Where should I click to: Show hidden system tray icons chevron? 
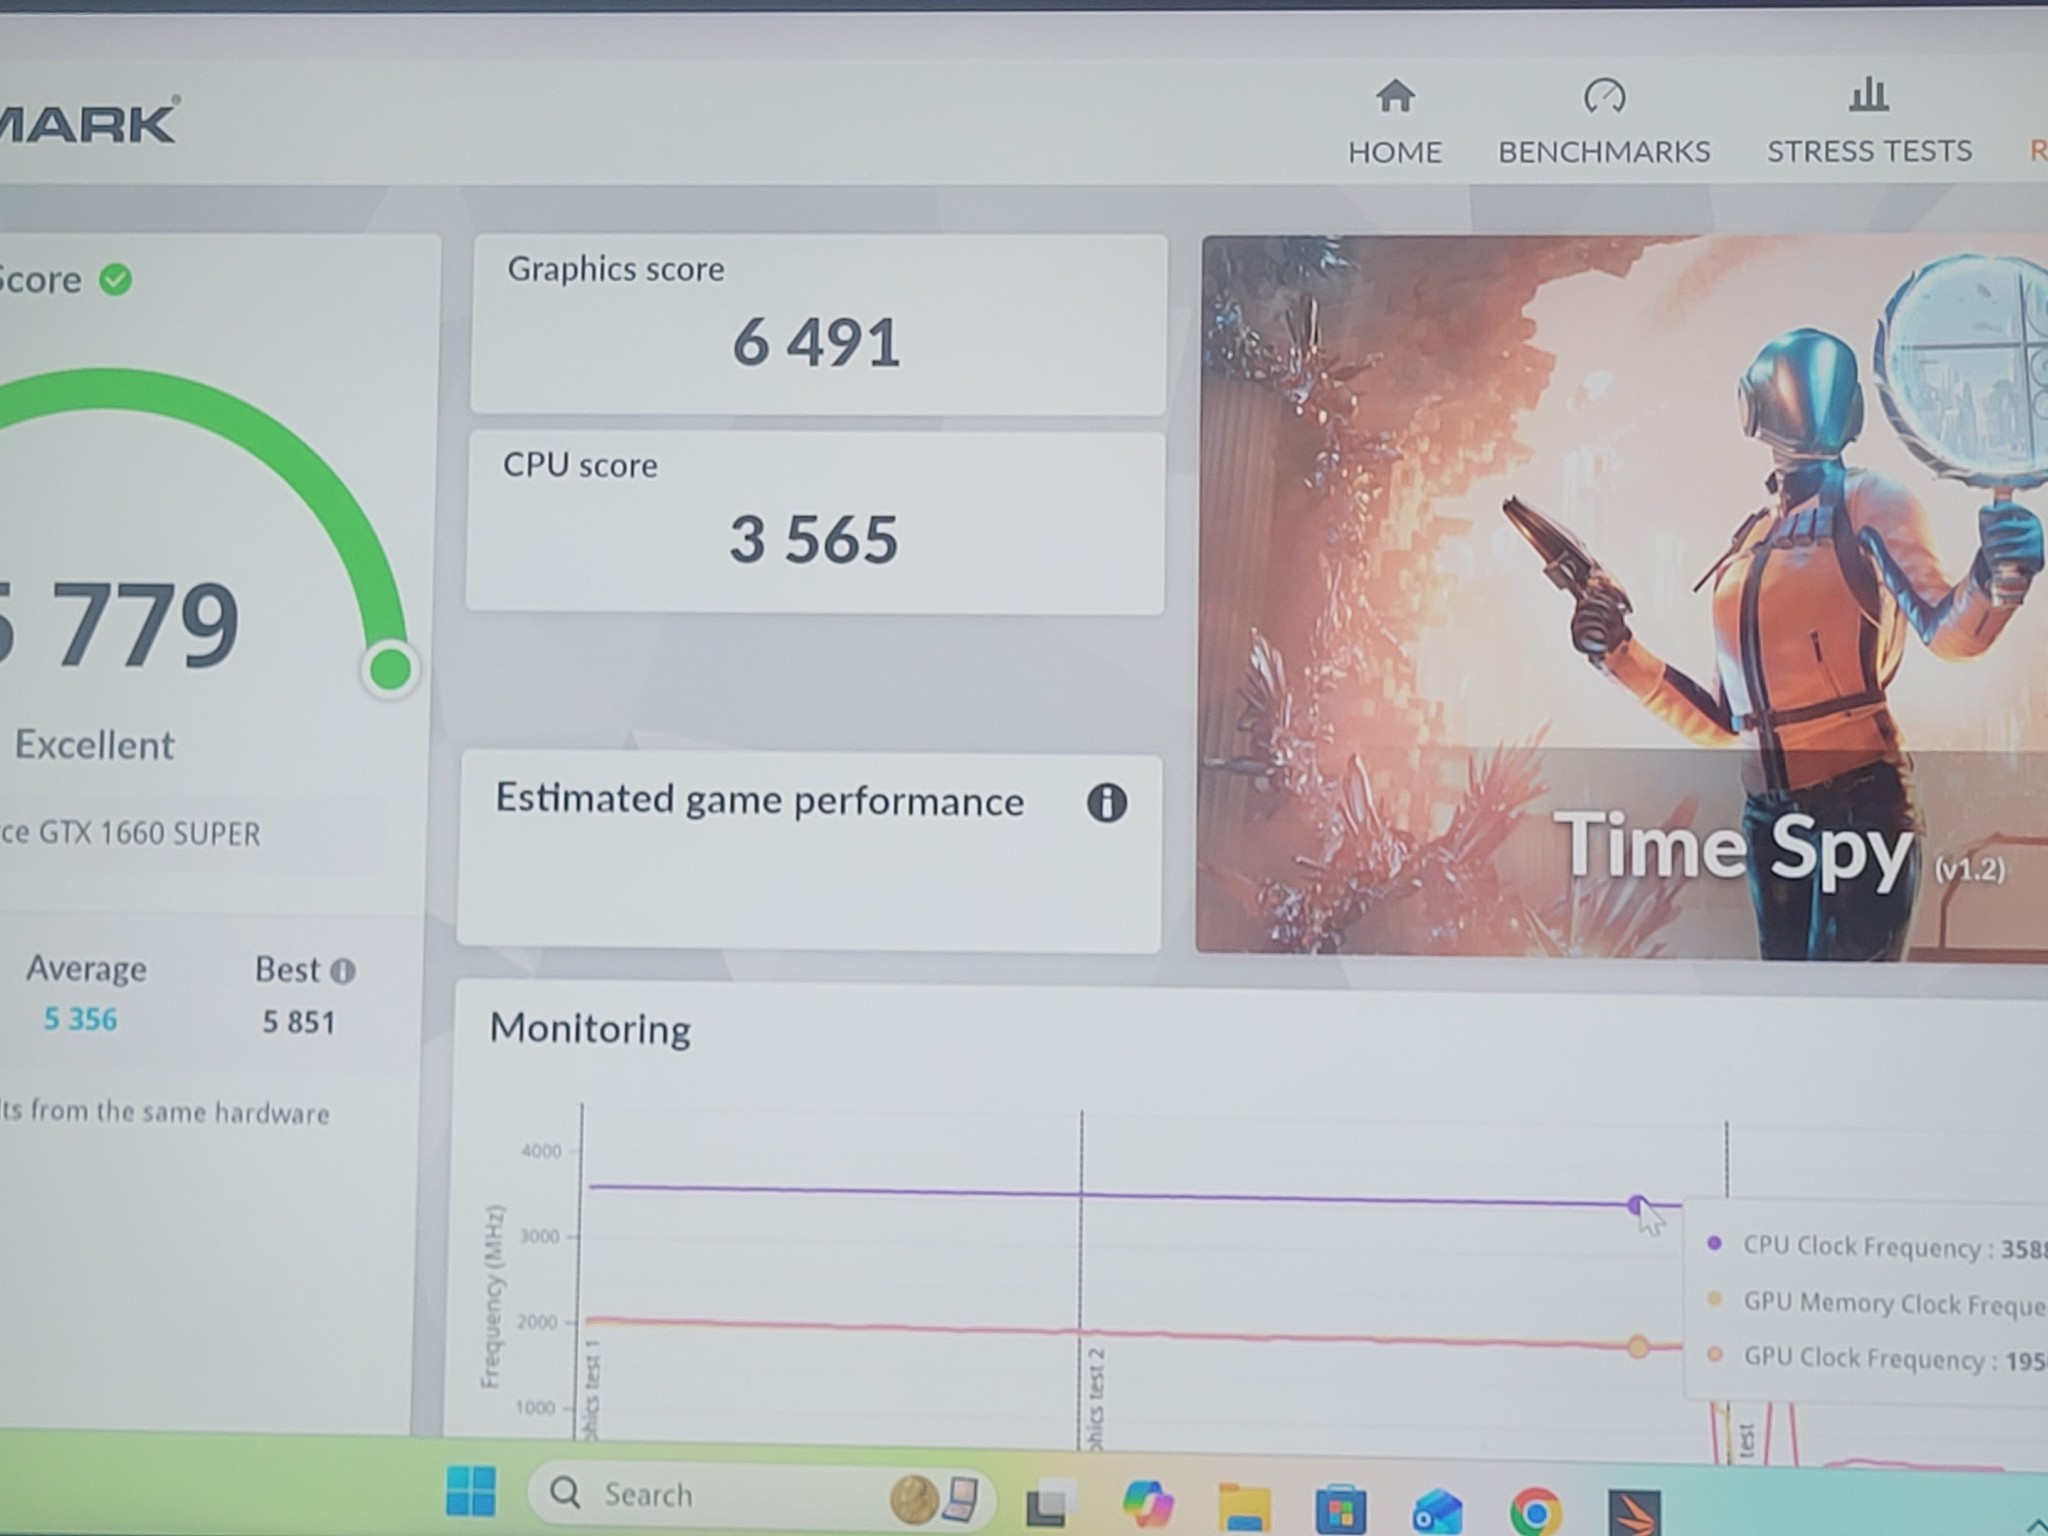tap(2034, 1526)
